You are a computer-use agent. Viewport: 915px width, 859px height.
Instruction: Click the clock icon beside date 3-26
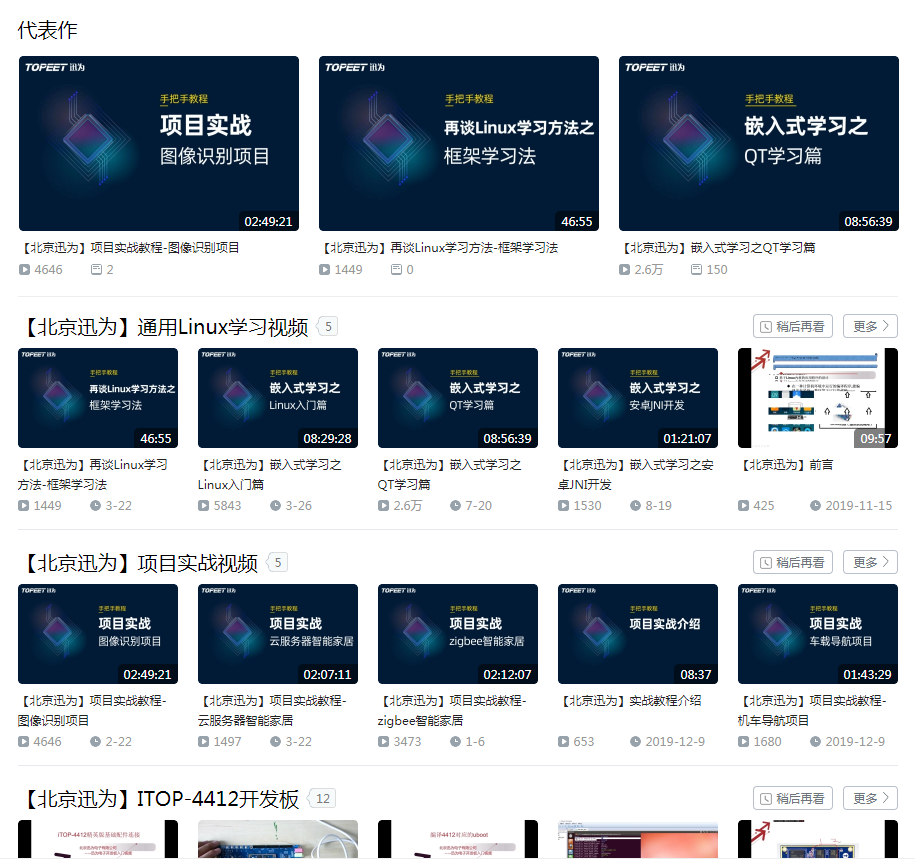pos(275,505)
